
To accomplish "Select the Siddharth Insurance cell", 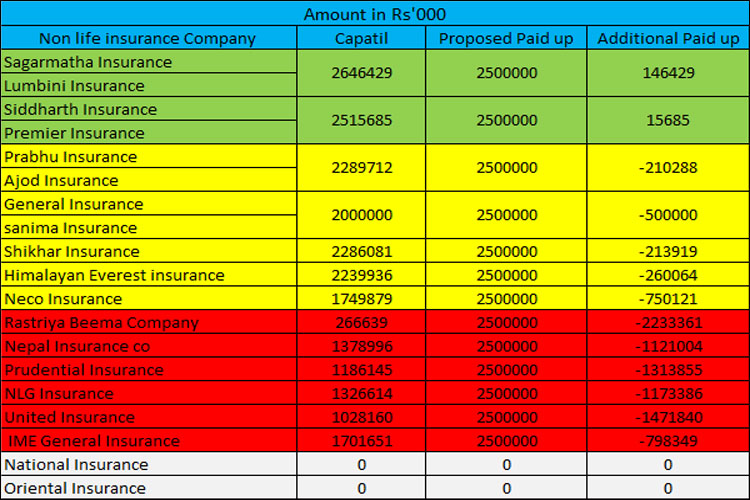I will coord(80,109).
